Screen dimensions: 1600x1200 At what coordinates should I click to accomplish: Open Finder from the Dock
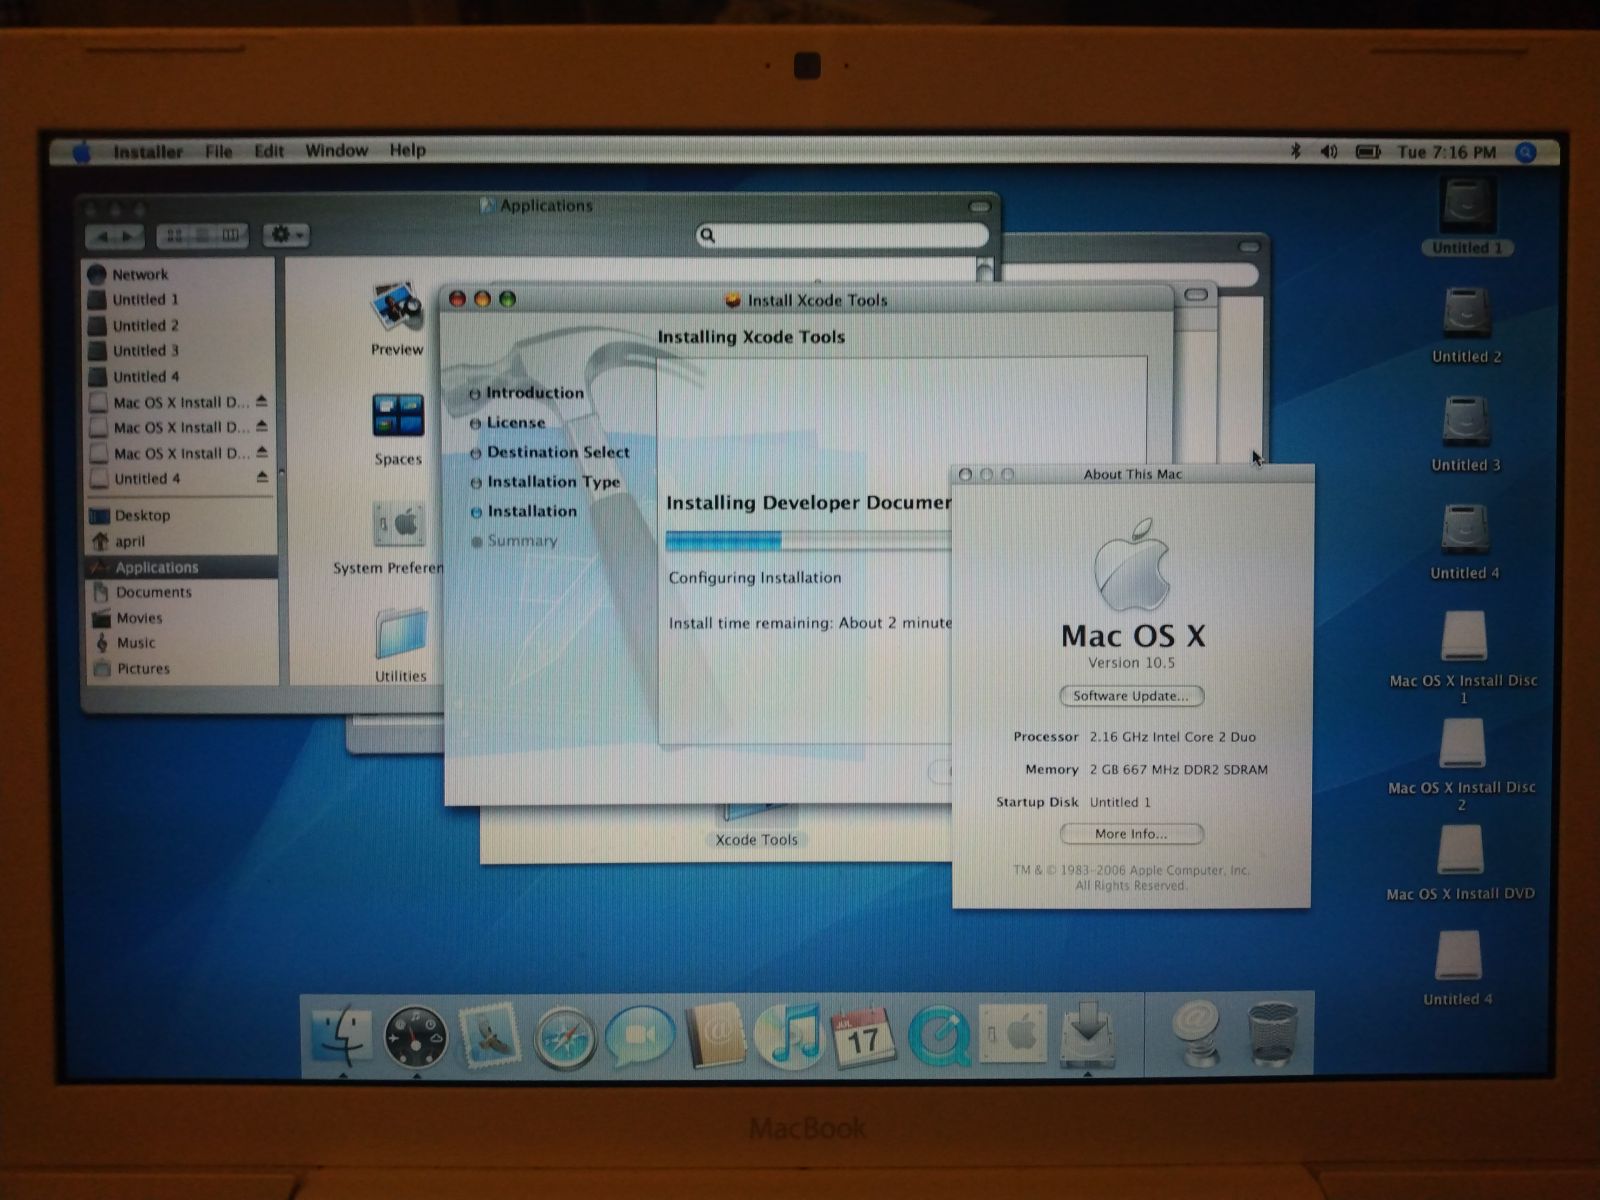(x=342, y=1035)
